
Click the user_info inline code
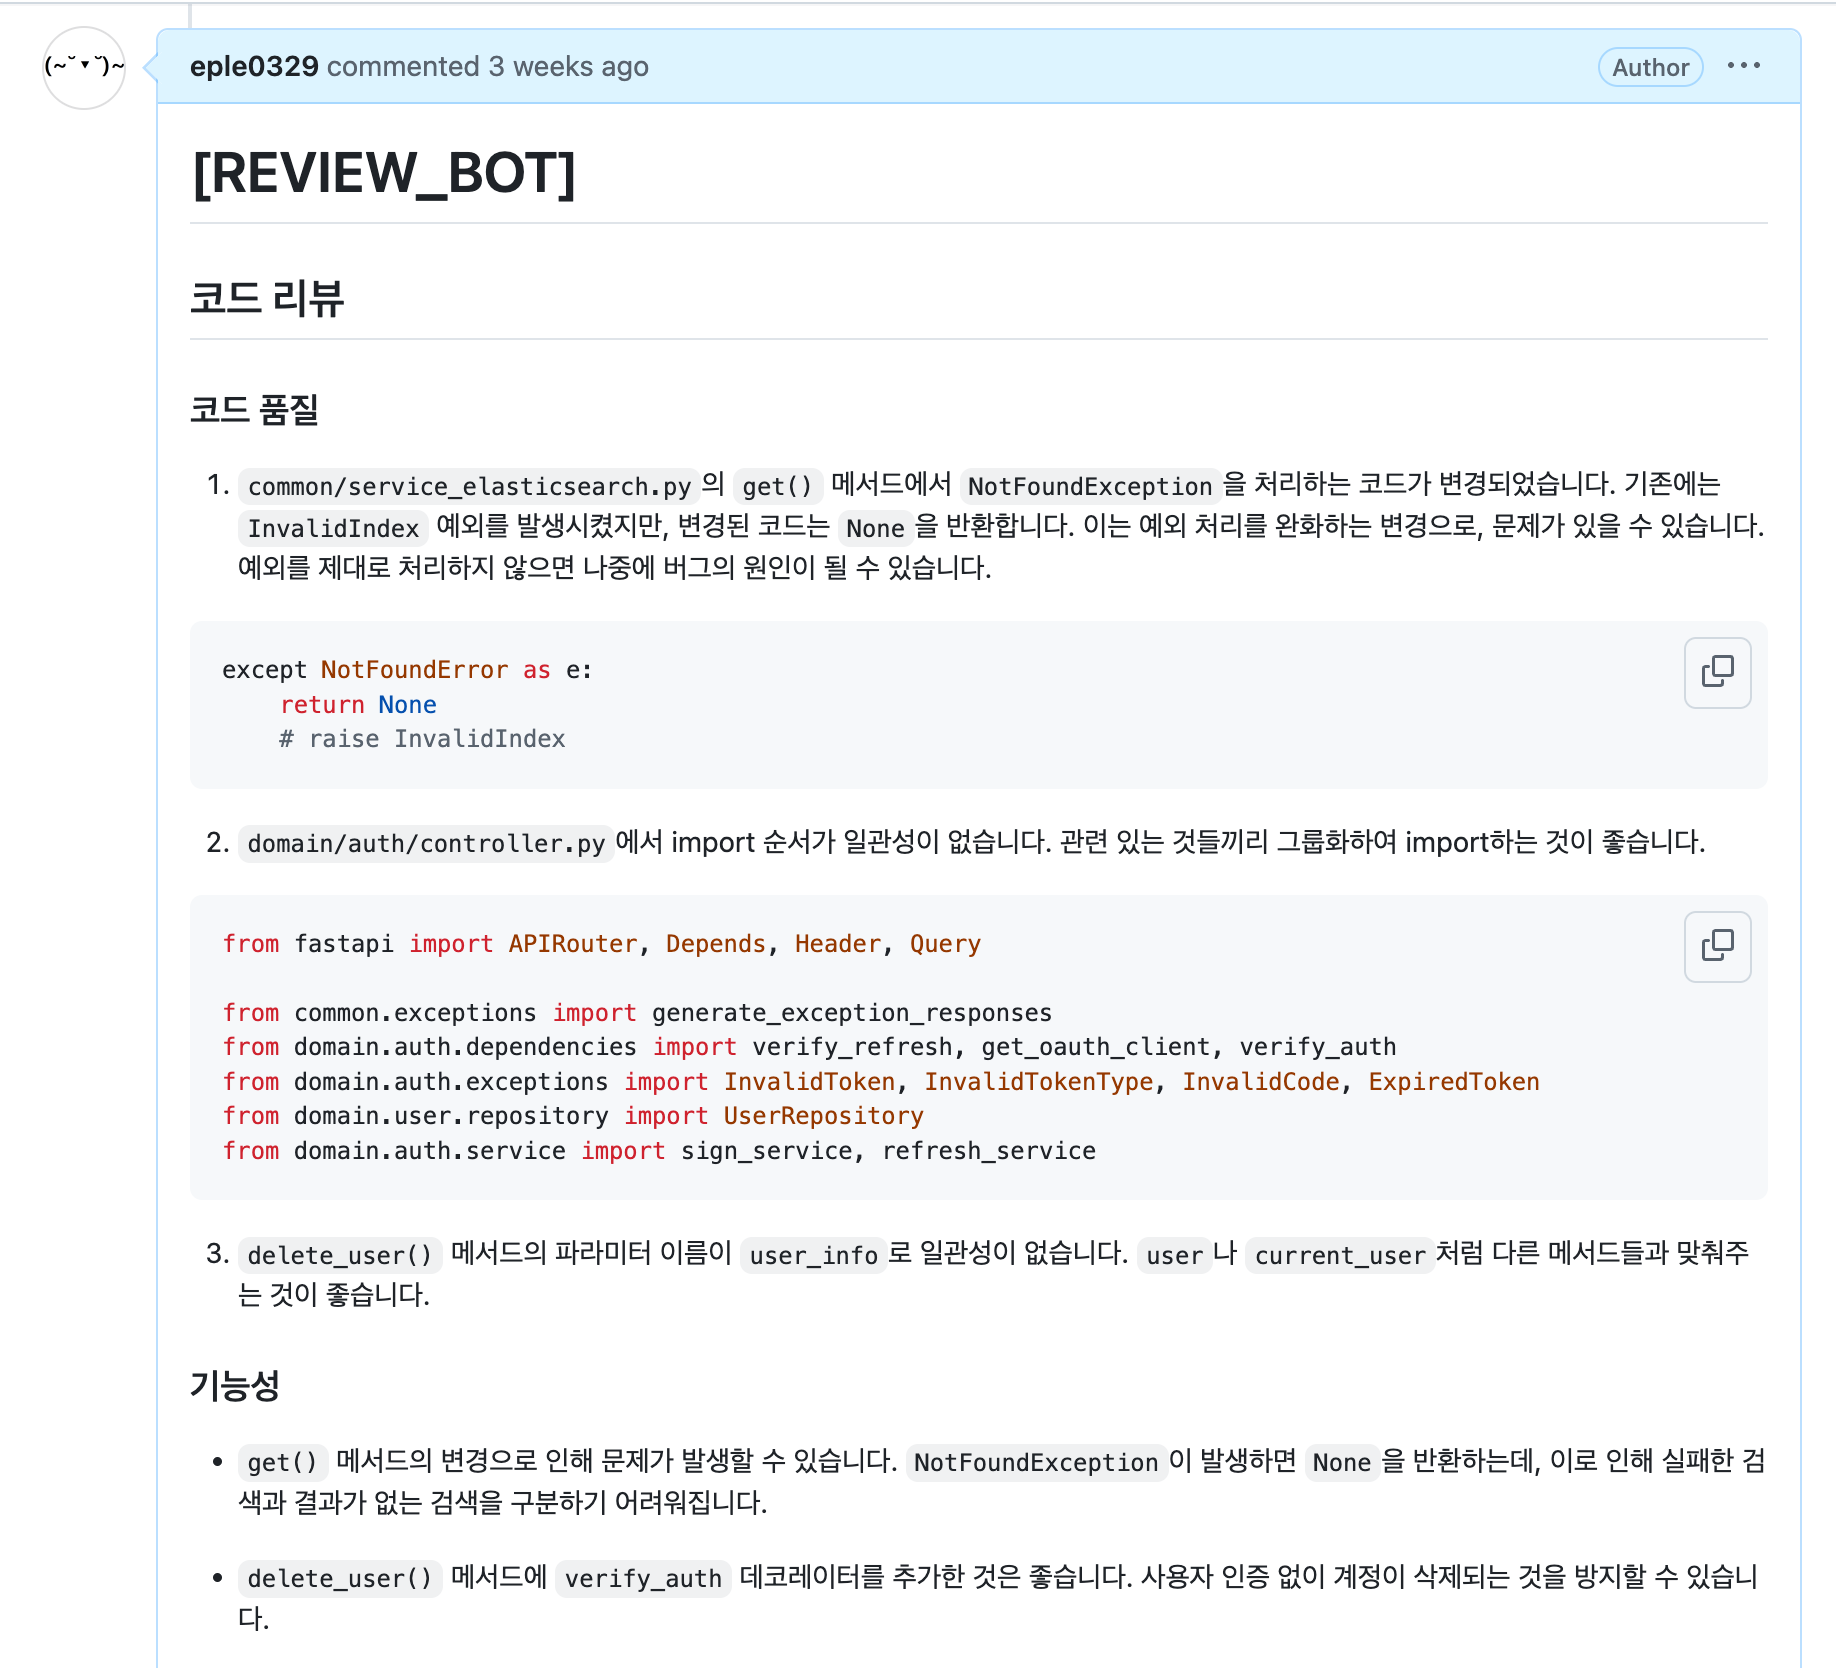(x=813, y=1255)
